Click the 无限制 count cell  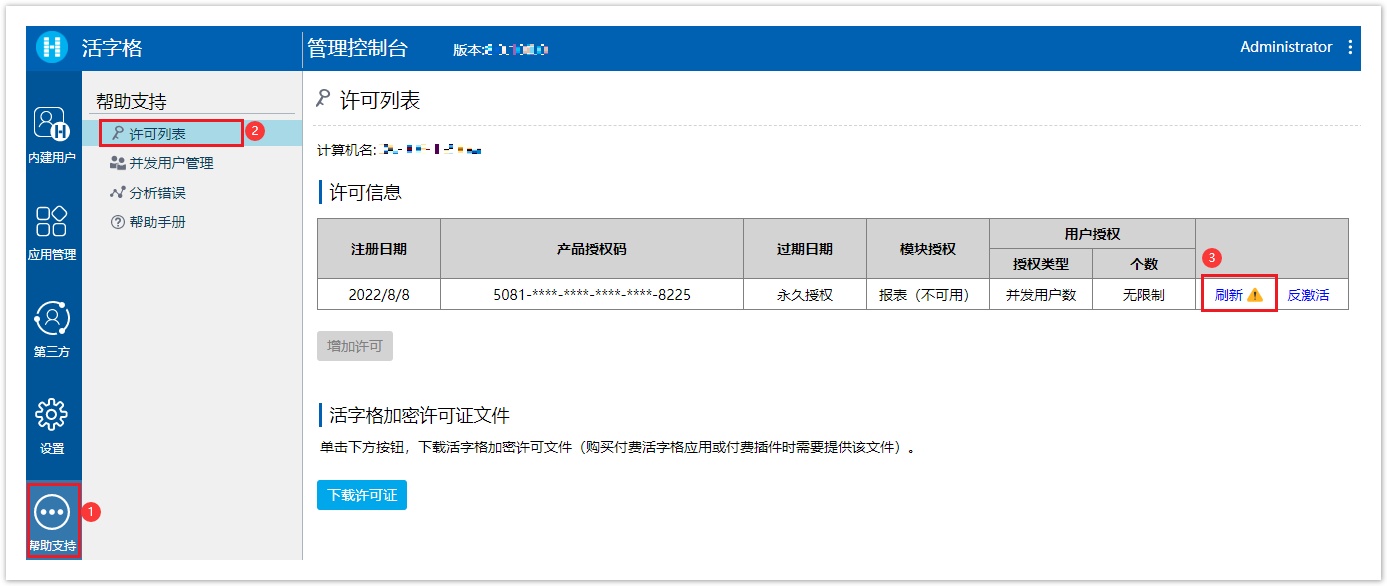[x=1144, y=294]
